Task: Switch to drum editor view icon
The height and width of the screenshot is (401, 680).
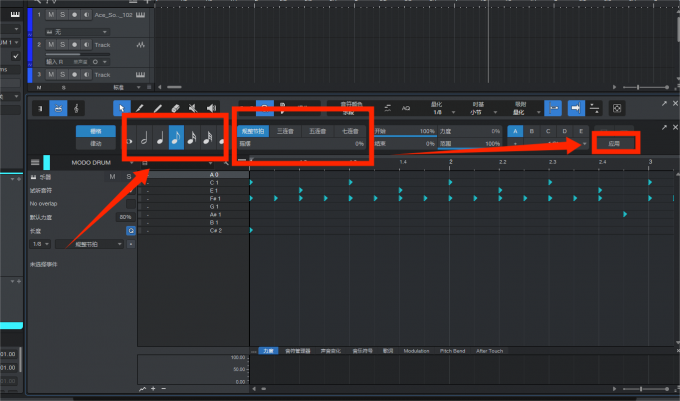Action: 58,108
